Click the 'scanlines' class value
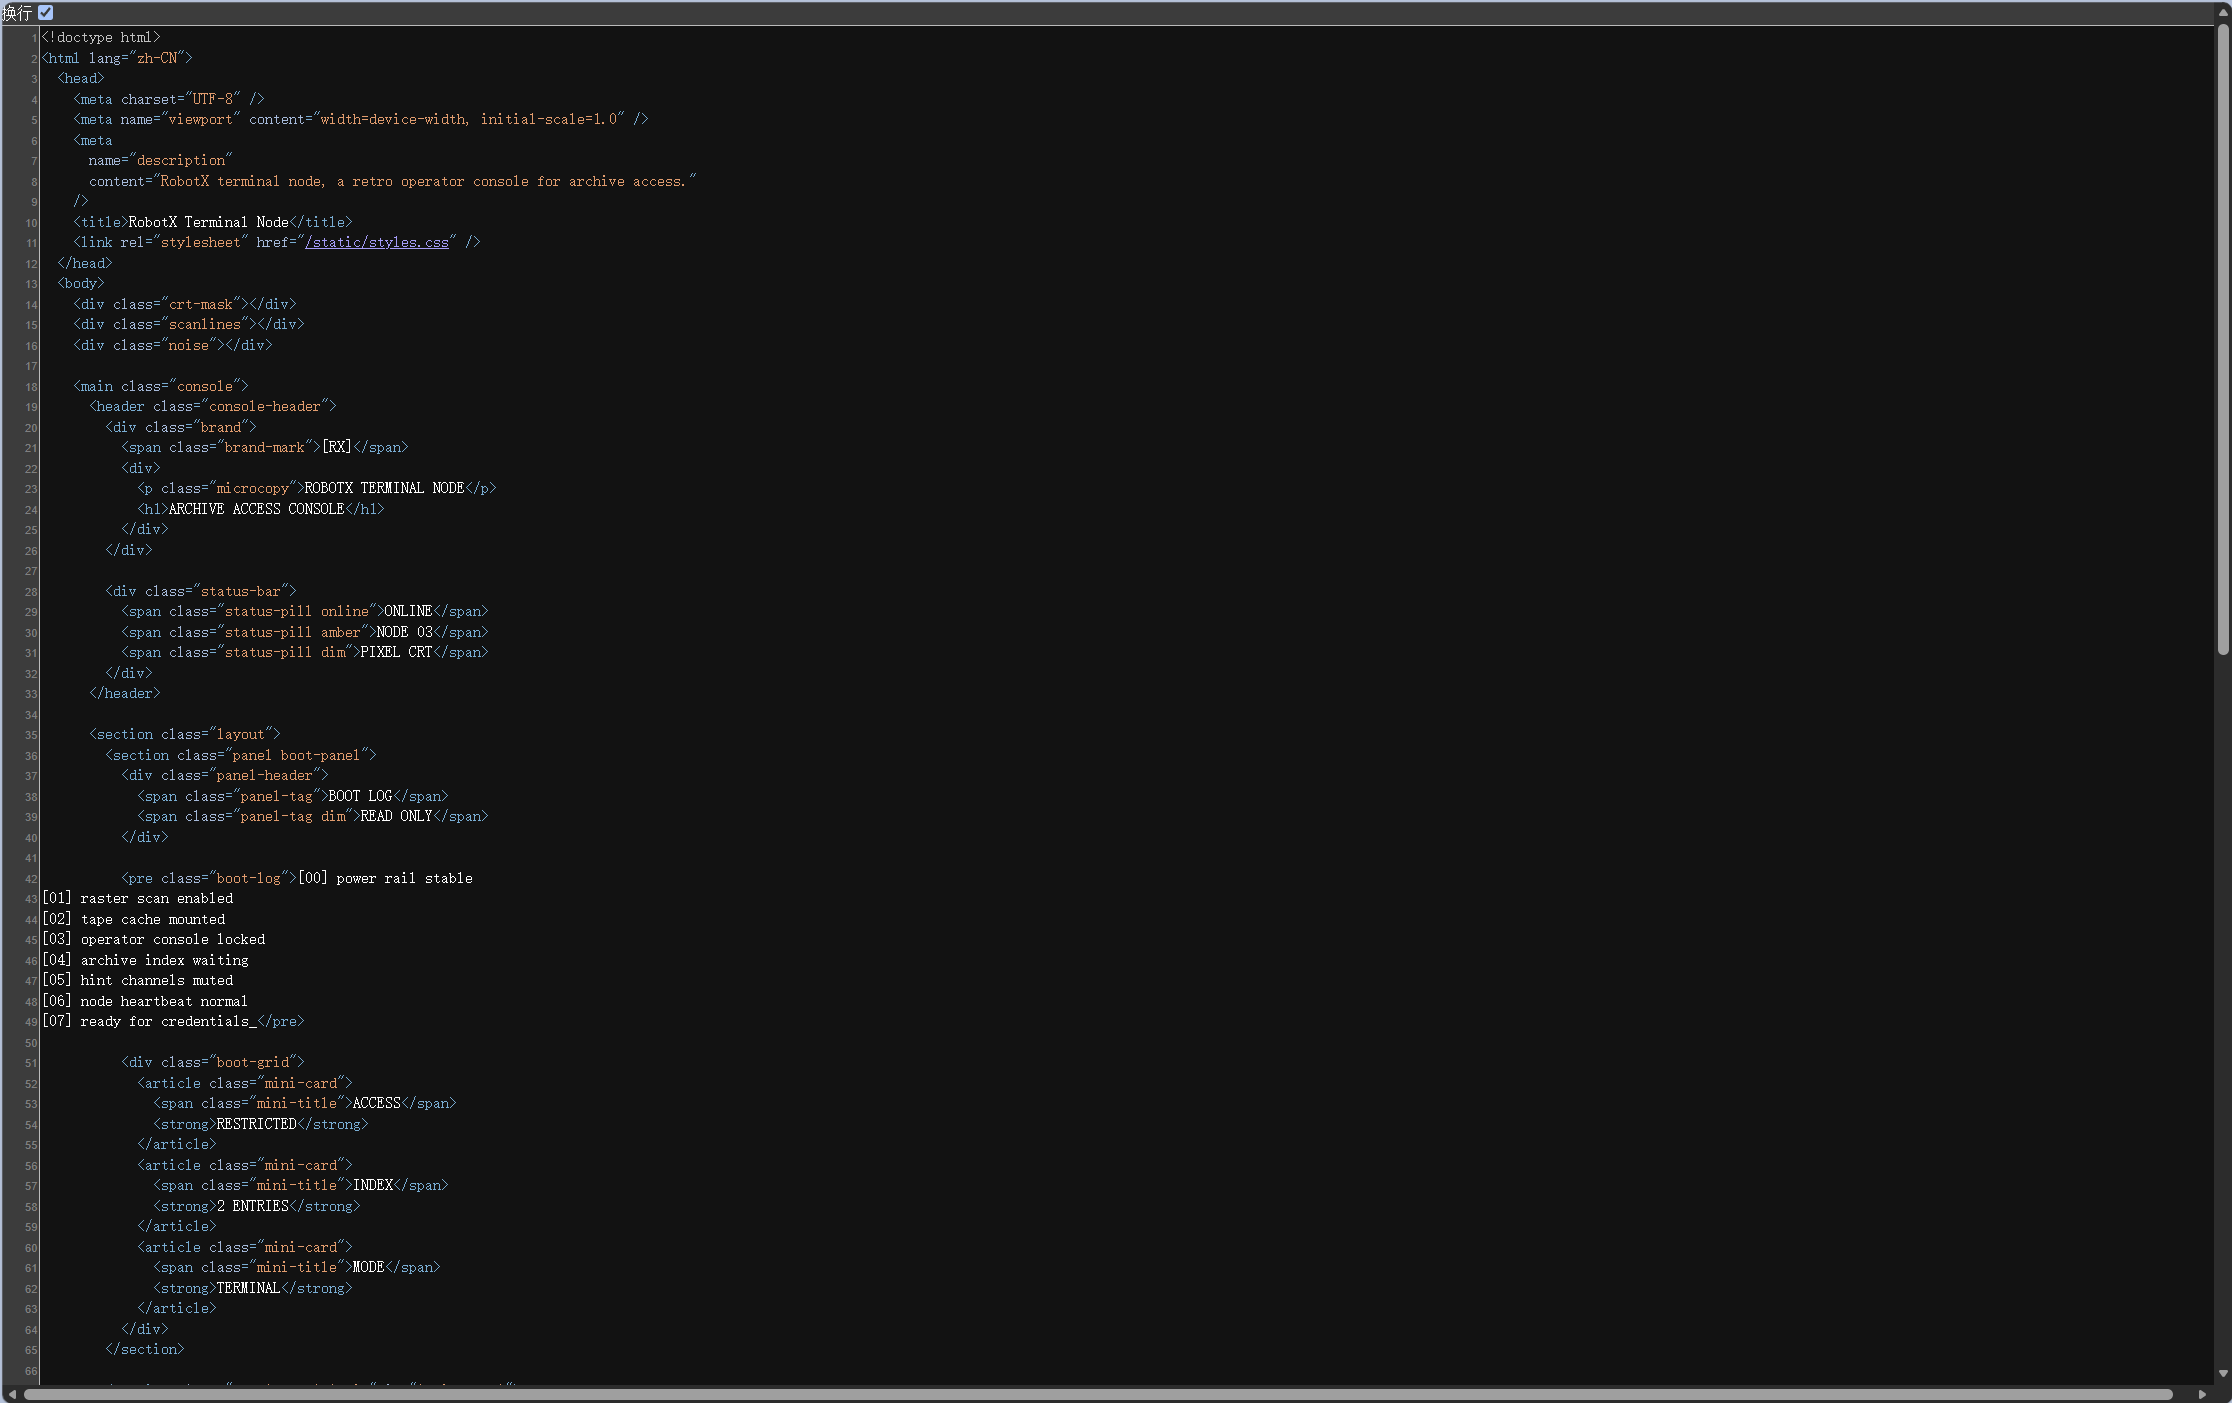This screenshot has width=2232, height=1403. click(x=204, y=324)
